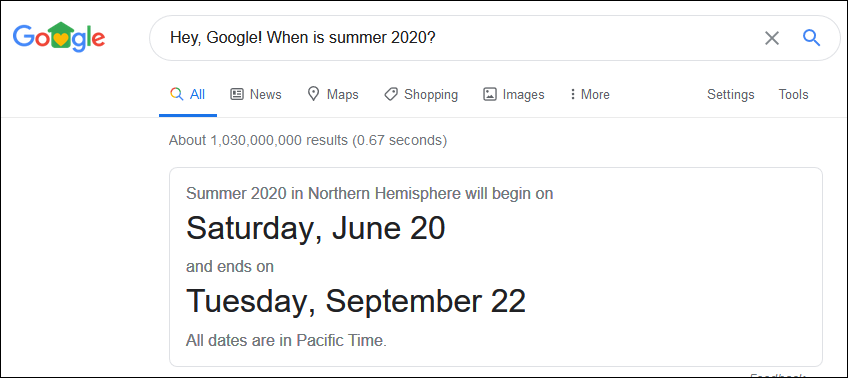Click the Google logo with the heart house
The width and height of the screenshot is (848, 378).
click(x=59, y=37)
